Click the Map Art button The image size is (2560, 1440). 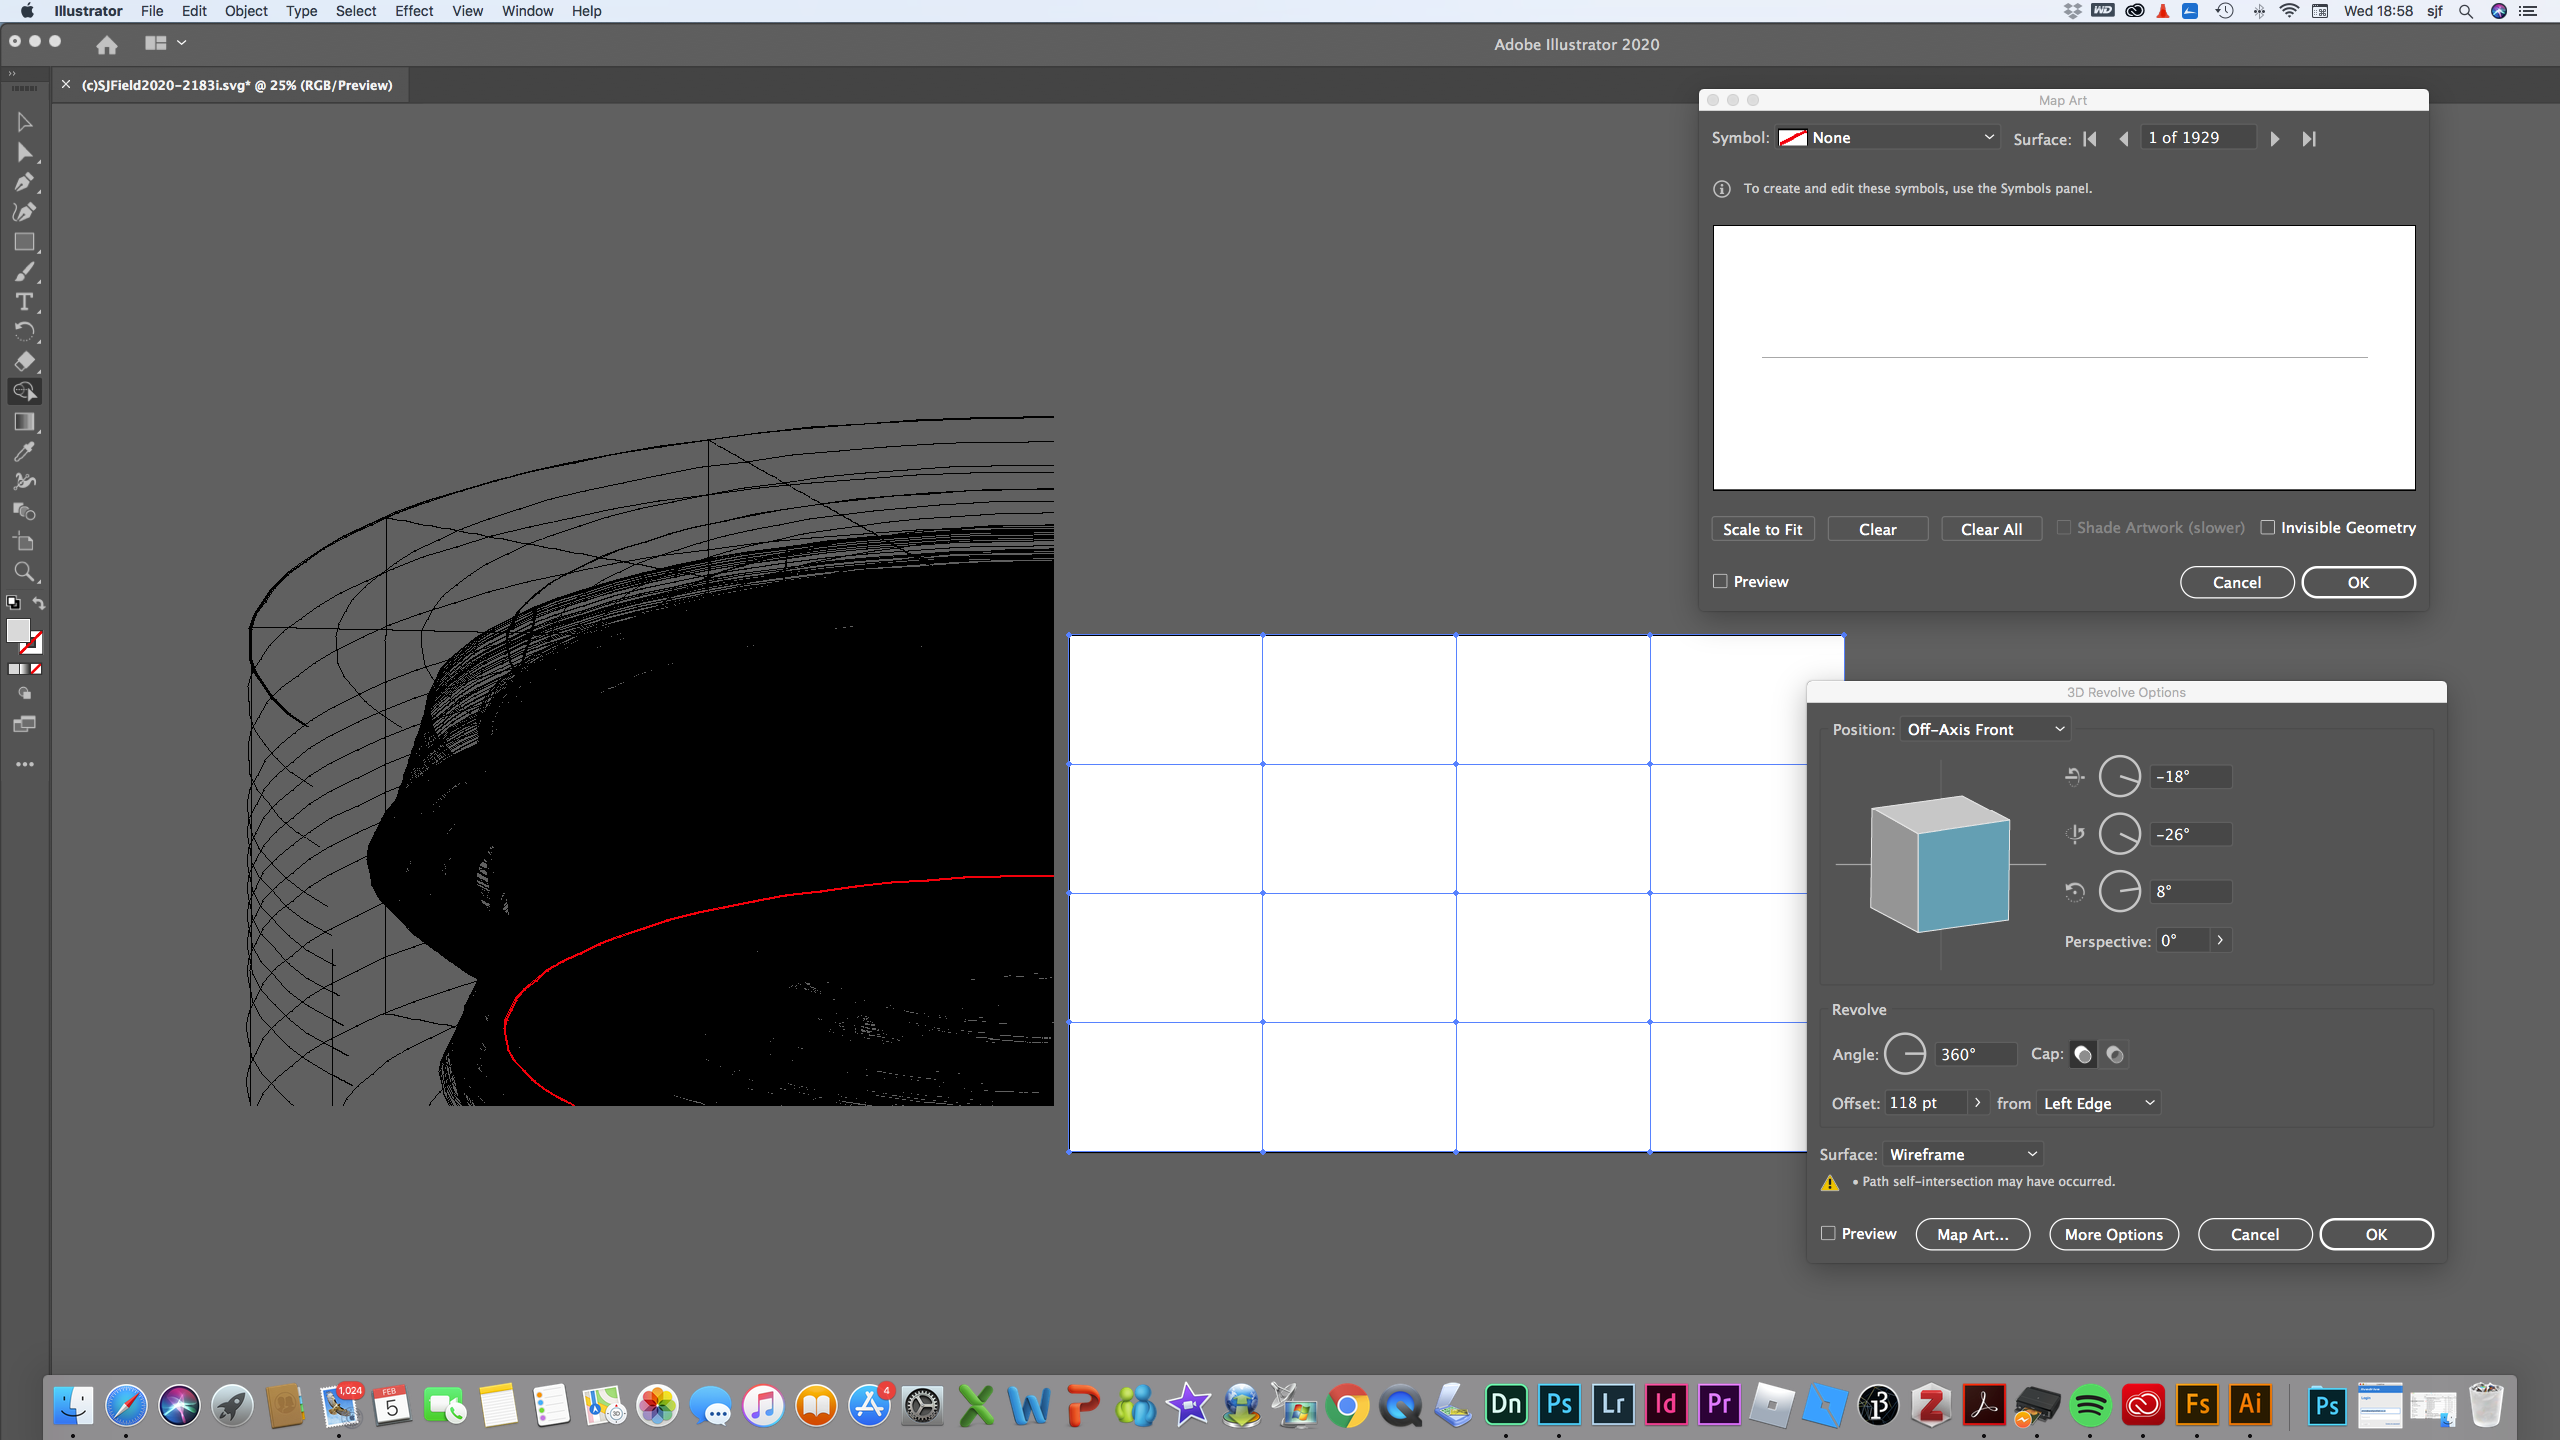pyautogui.click(x=1972, y=1234)
